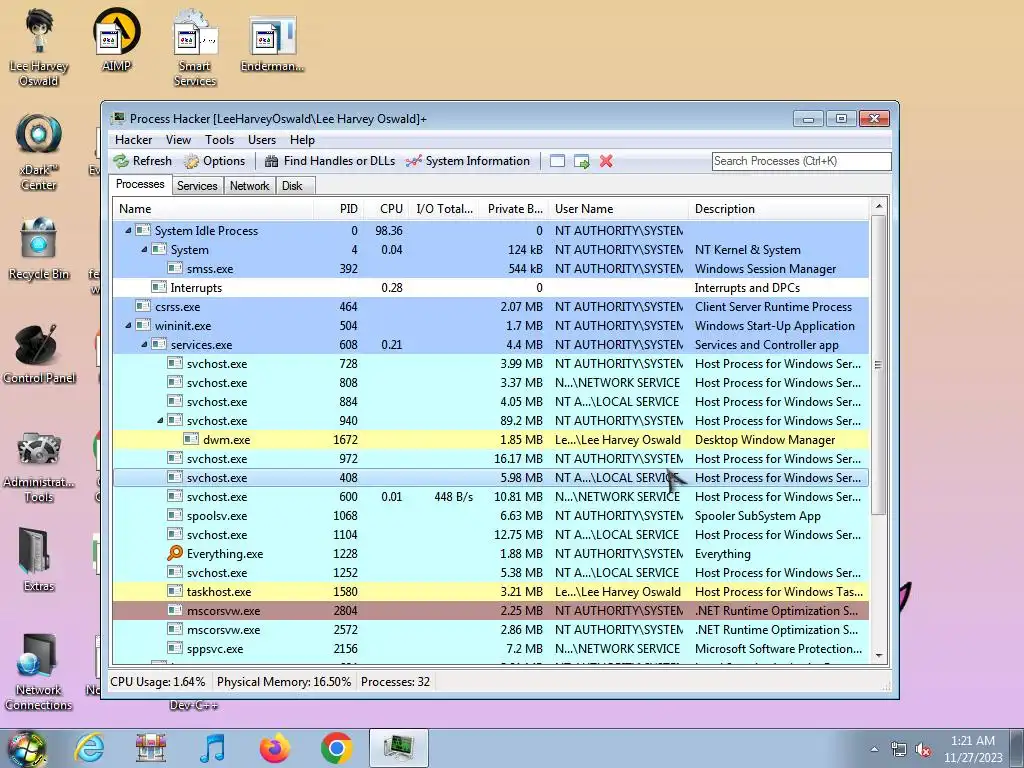Collapse System Idle Process tree node
This screenshot has height=768, width=1024.
(128, 231)
